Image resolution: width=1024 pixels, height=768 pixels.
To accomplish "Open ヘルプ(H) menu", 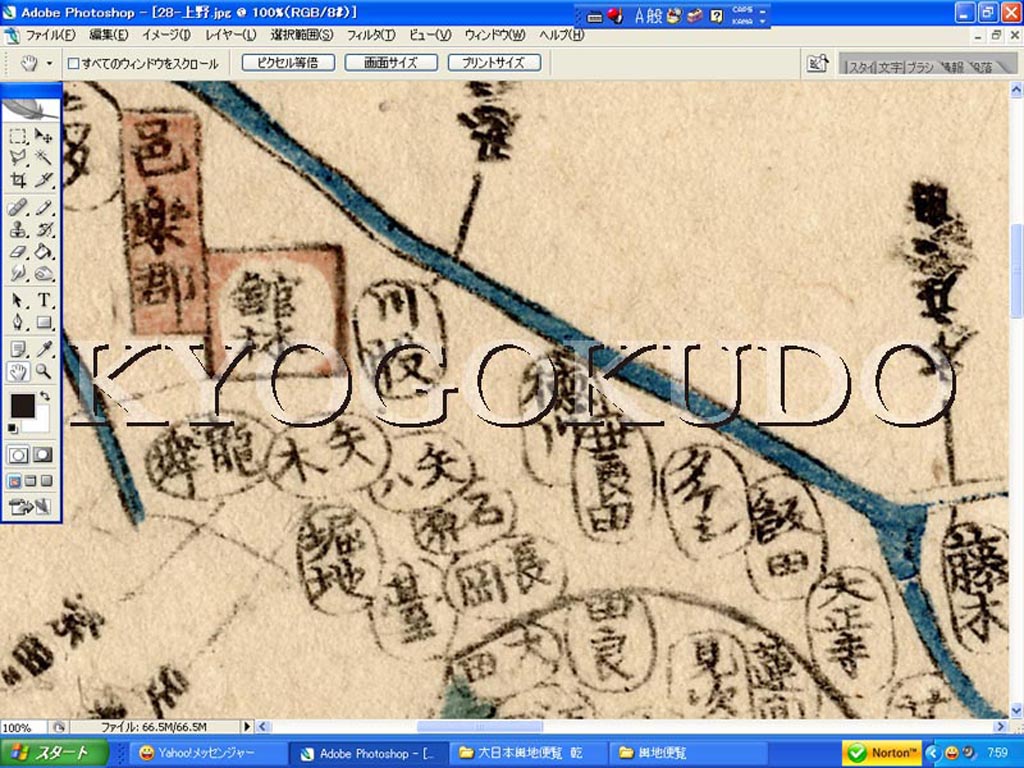I will [x=562, y=35].
